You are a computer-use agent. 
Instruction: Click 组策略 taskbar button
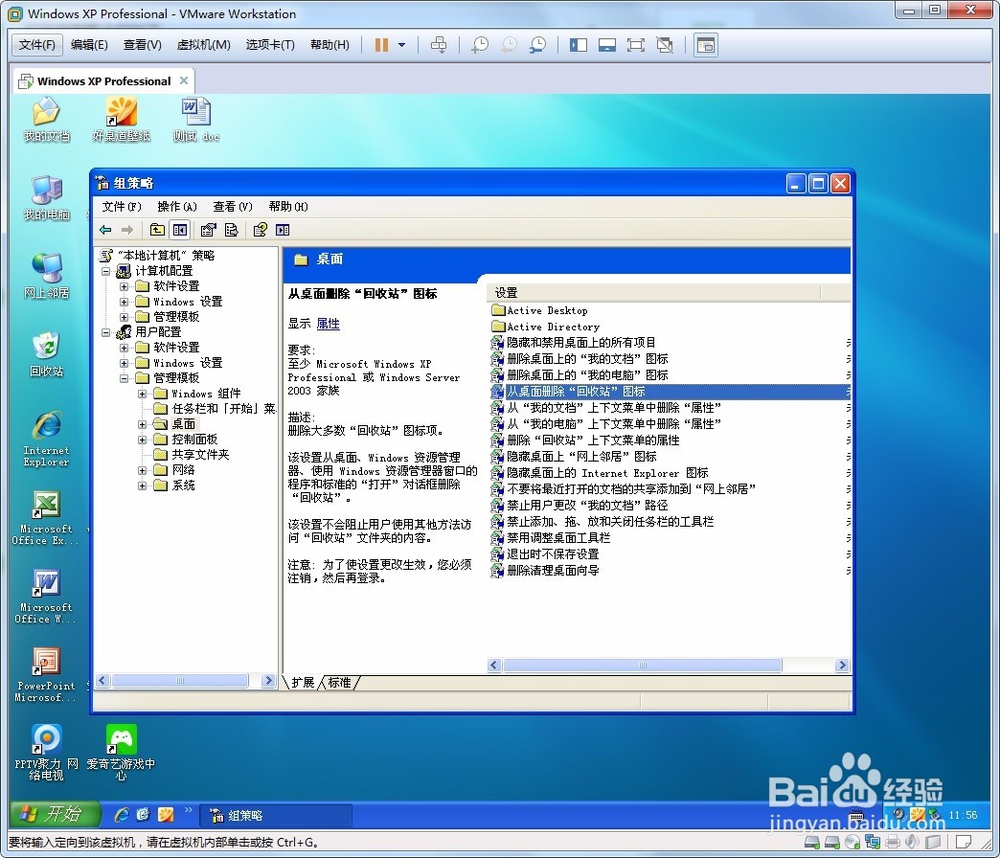coord(276,815)
